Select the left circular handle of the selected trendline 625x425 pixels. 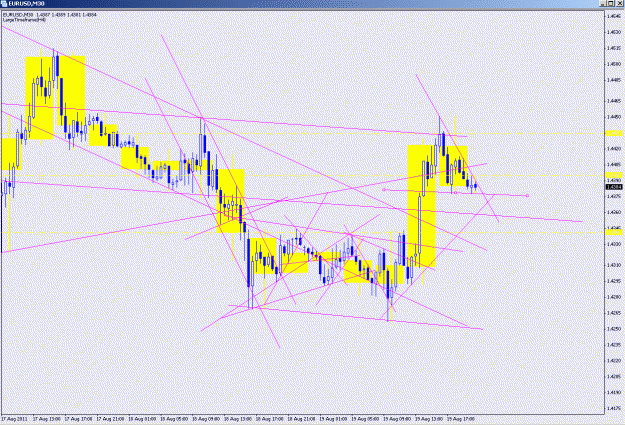tap(384, 190)
